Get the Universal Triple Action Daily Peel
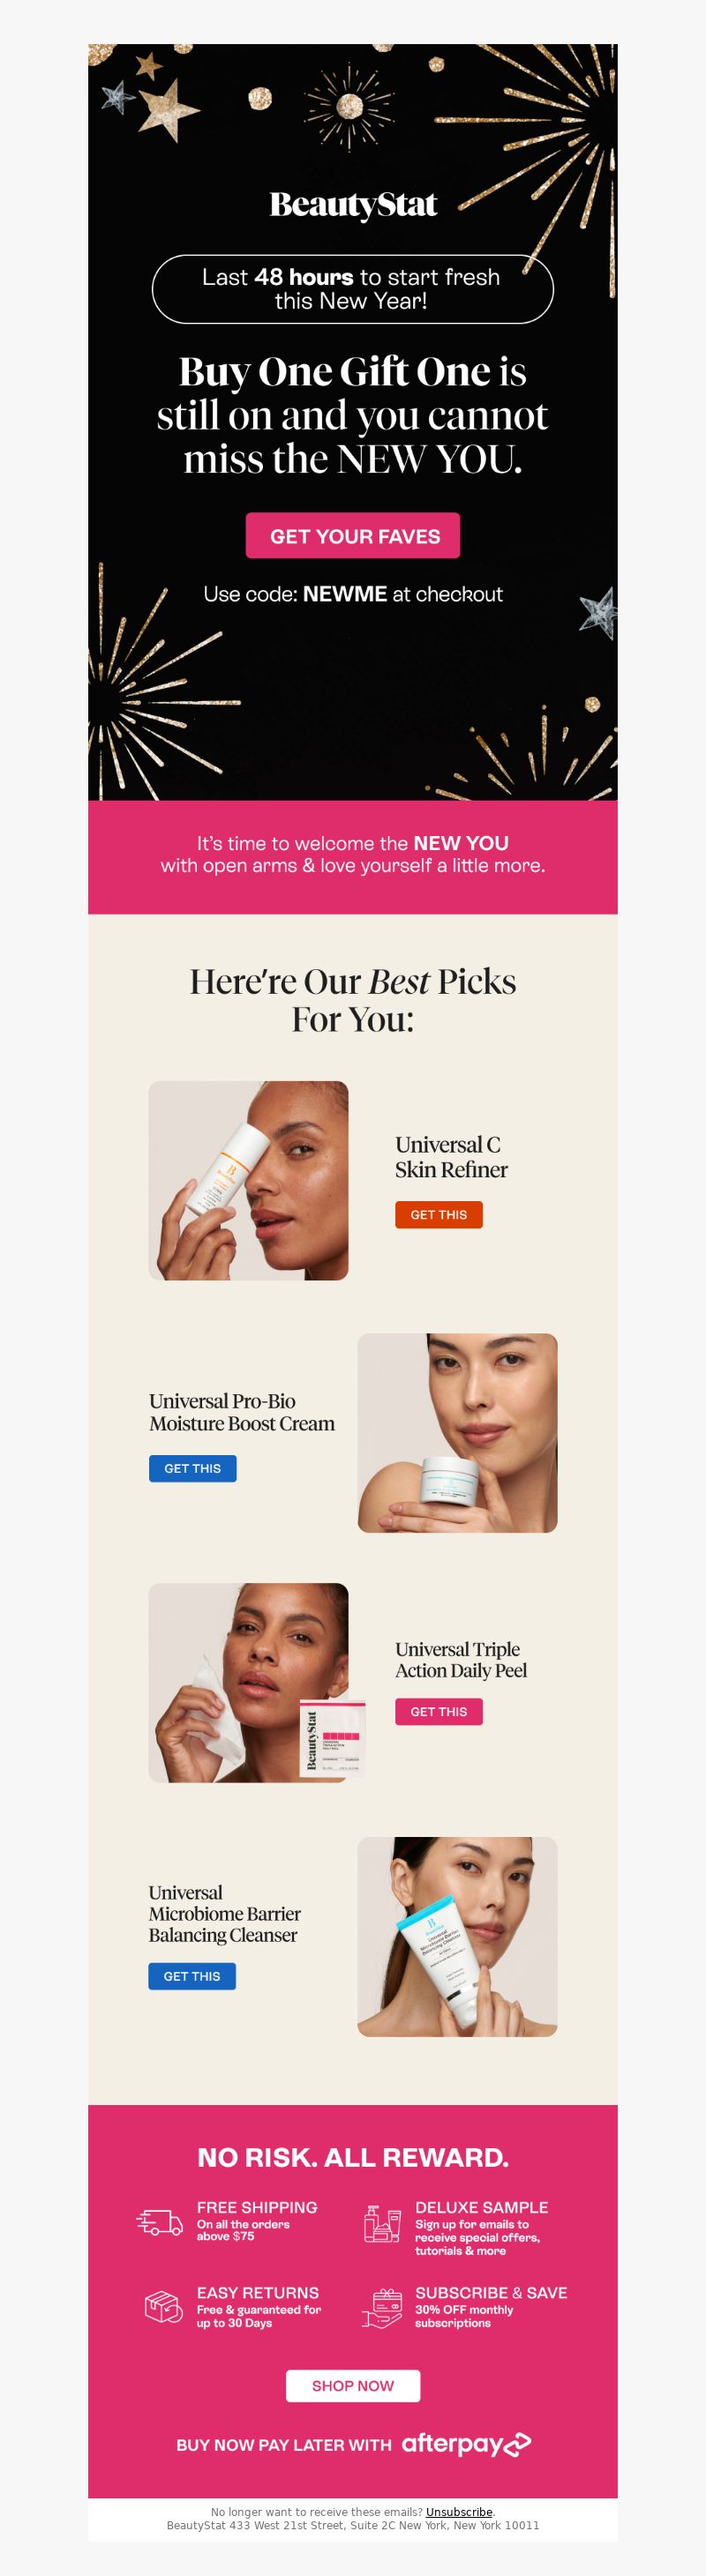 click(438, 1711)
